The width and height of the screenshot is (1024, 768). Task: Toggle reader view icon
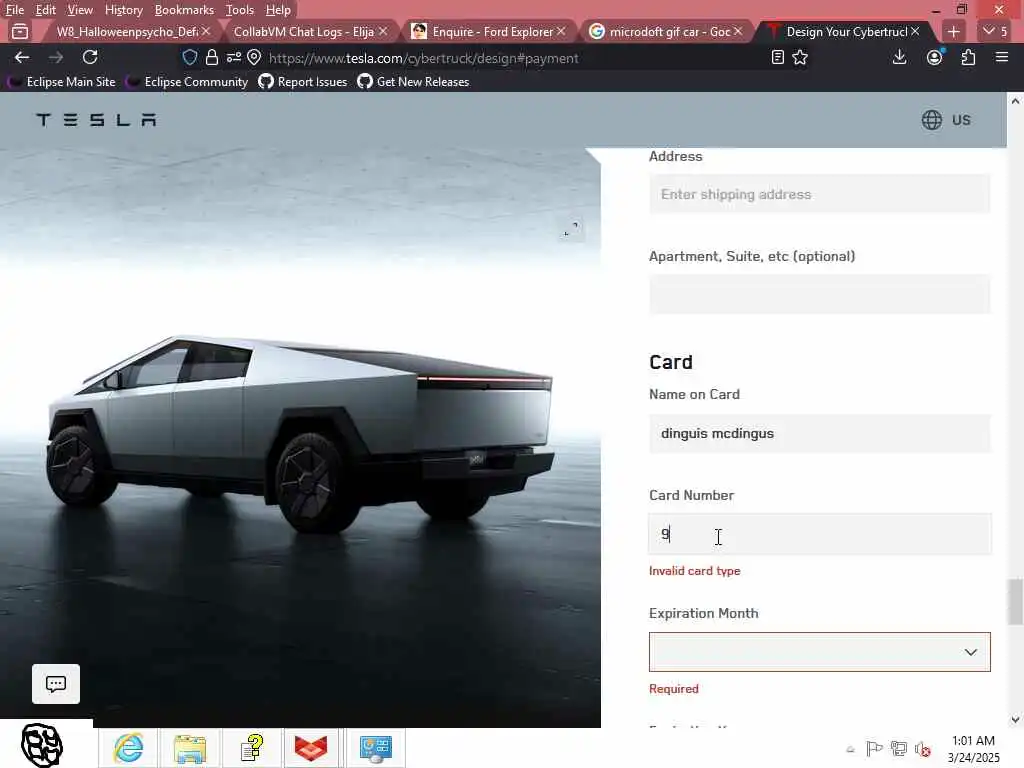pyautogui.click(x=777, y=57)
